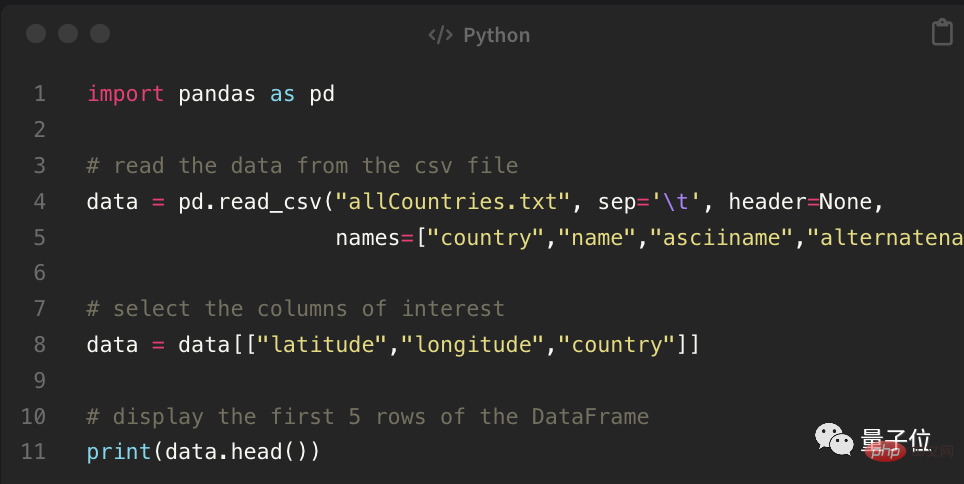Click the names= parameter on line 5
Image resolution: width=964 pixels, height=484 pixels.
point(374,237)
